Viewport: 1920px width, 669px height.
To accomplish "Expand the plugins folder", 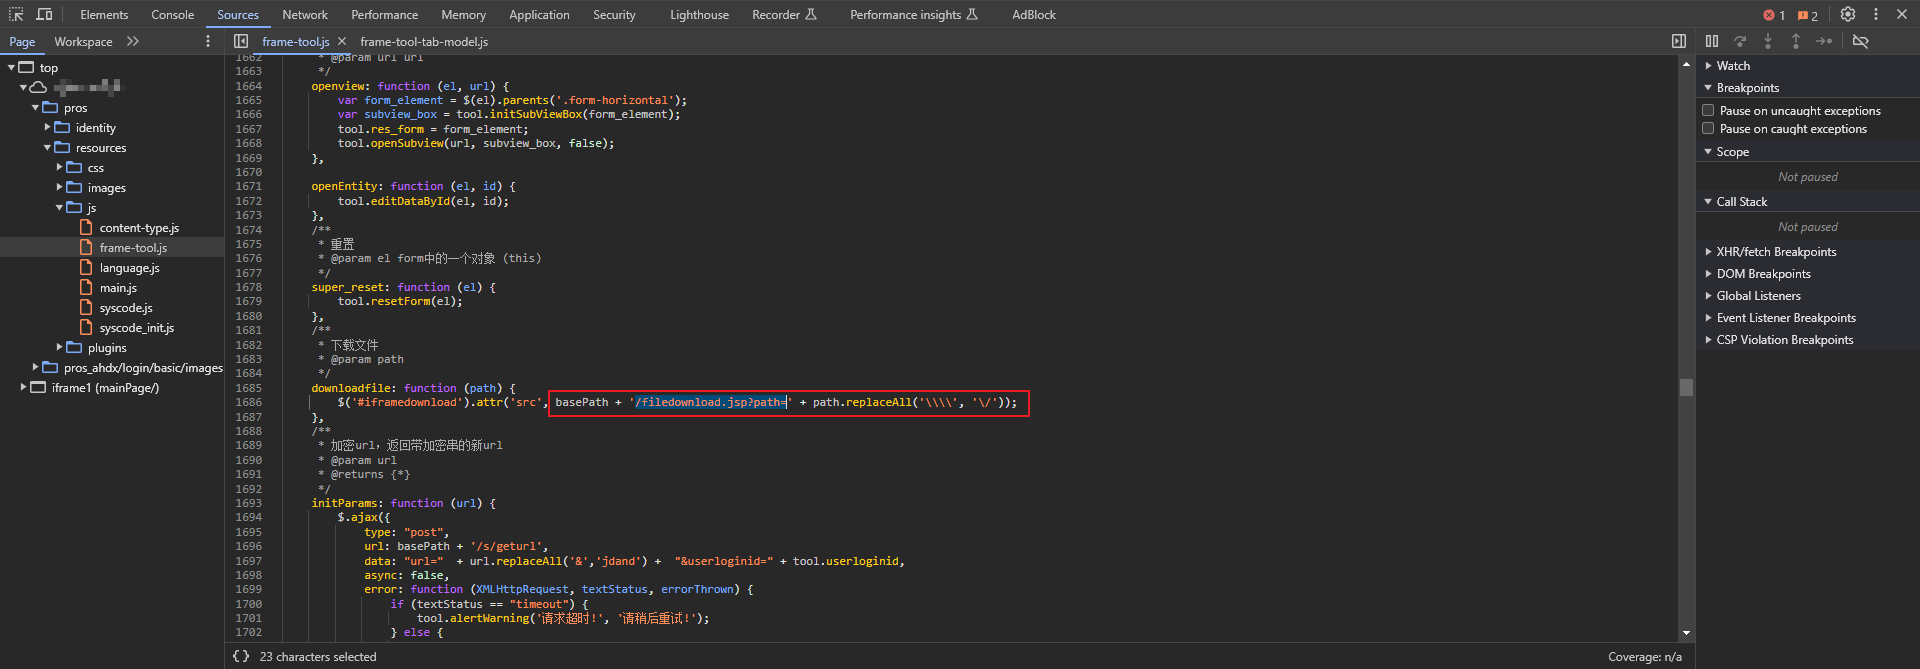I will 60,347.
